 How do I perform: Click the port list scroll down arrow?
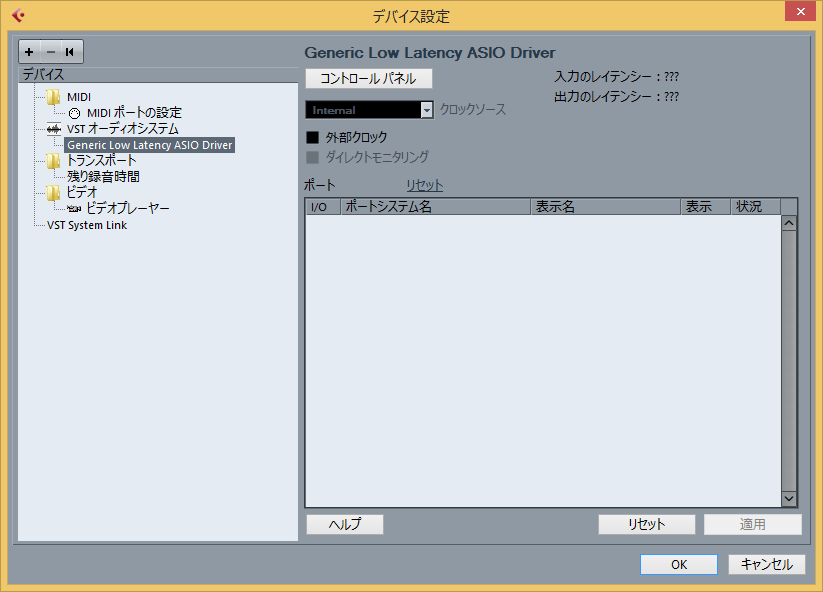(789, 499)
